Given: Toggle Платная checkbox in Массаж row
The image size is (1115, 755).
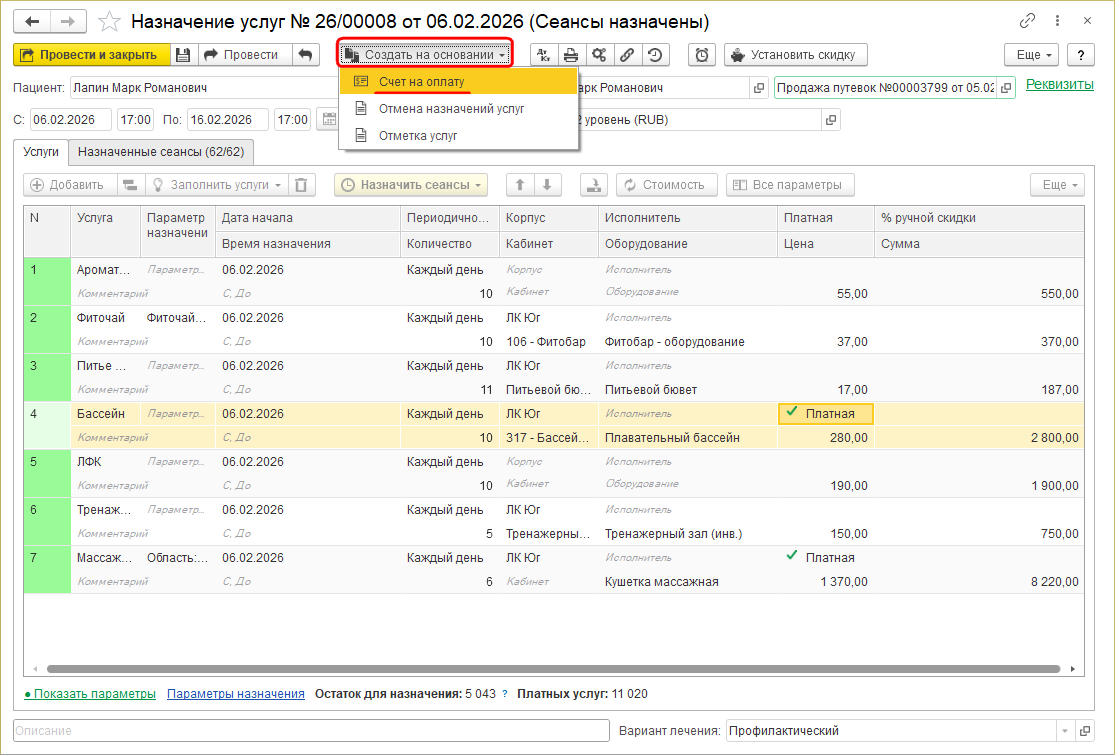Looking at the screenshot, I should tap(792, 557).
